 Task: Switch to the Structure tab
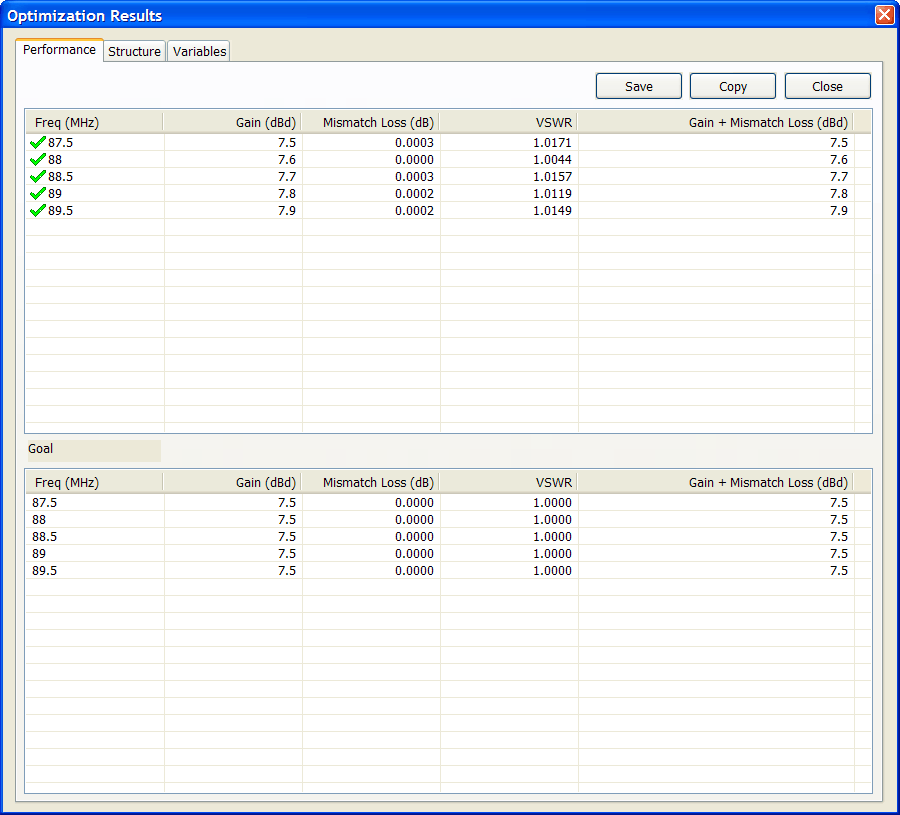point(134,51)
